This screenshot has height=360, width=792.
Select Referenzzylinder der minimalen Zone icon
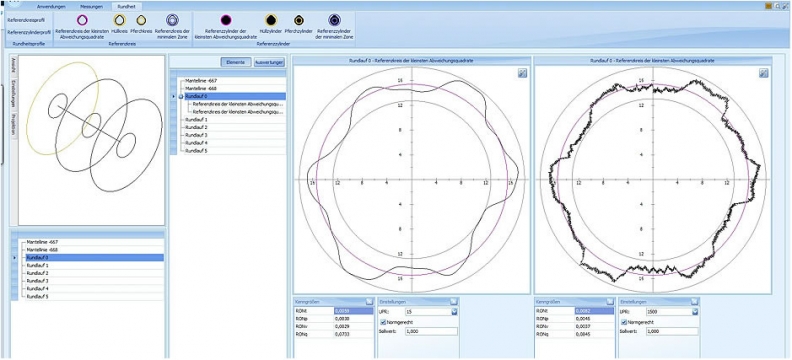(334, 20)
